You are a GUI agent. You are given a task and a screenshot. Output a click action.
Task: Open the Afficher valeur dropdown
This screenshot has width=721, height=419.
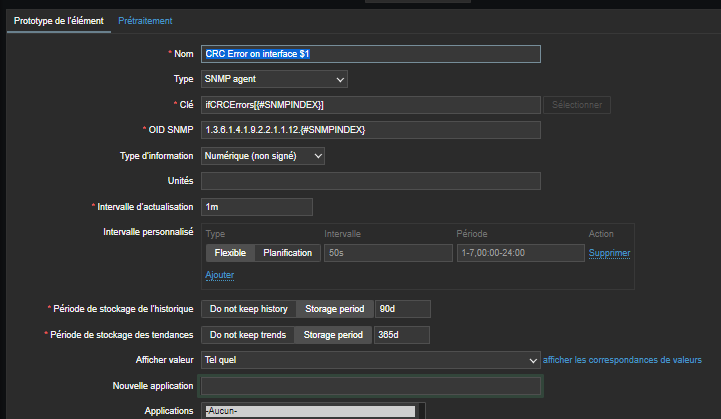370,360
